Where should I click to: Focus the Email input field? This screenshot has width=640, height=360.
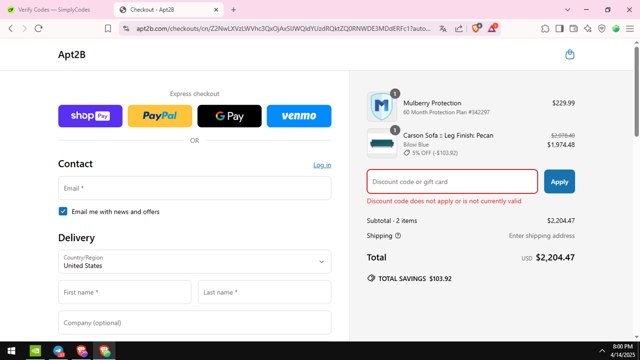click(195, 188)
